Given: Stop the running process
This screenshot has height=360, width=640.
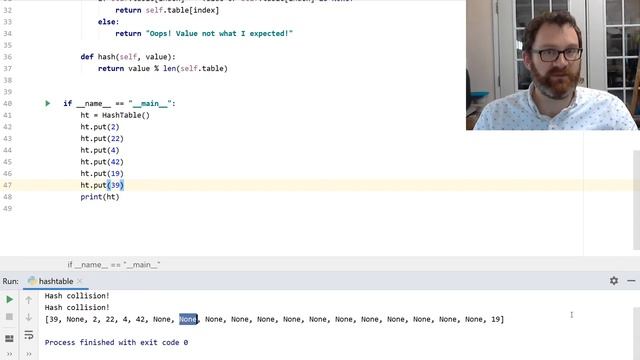Looking at the screenshot, I should click(9, 317).
